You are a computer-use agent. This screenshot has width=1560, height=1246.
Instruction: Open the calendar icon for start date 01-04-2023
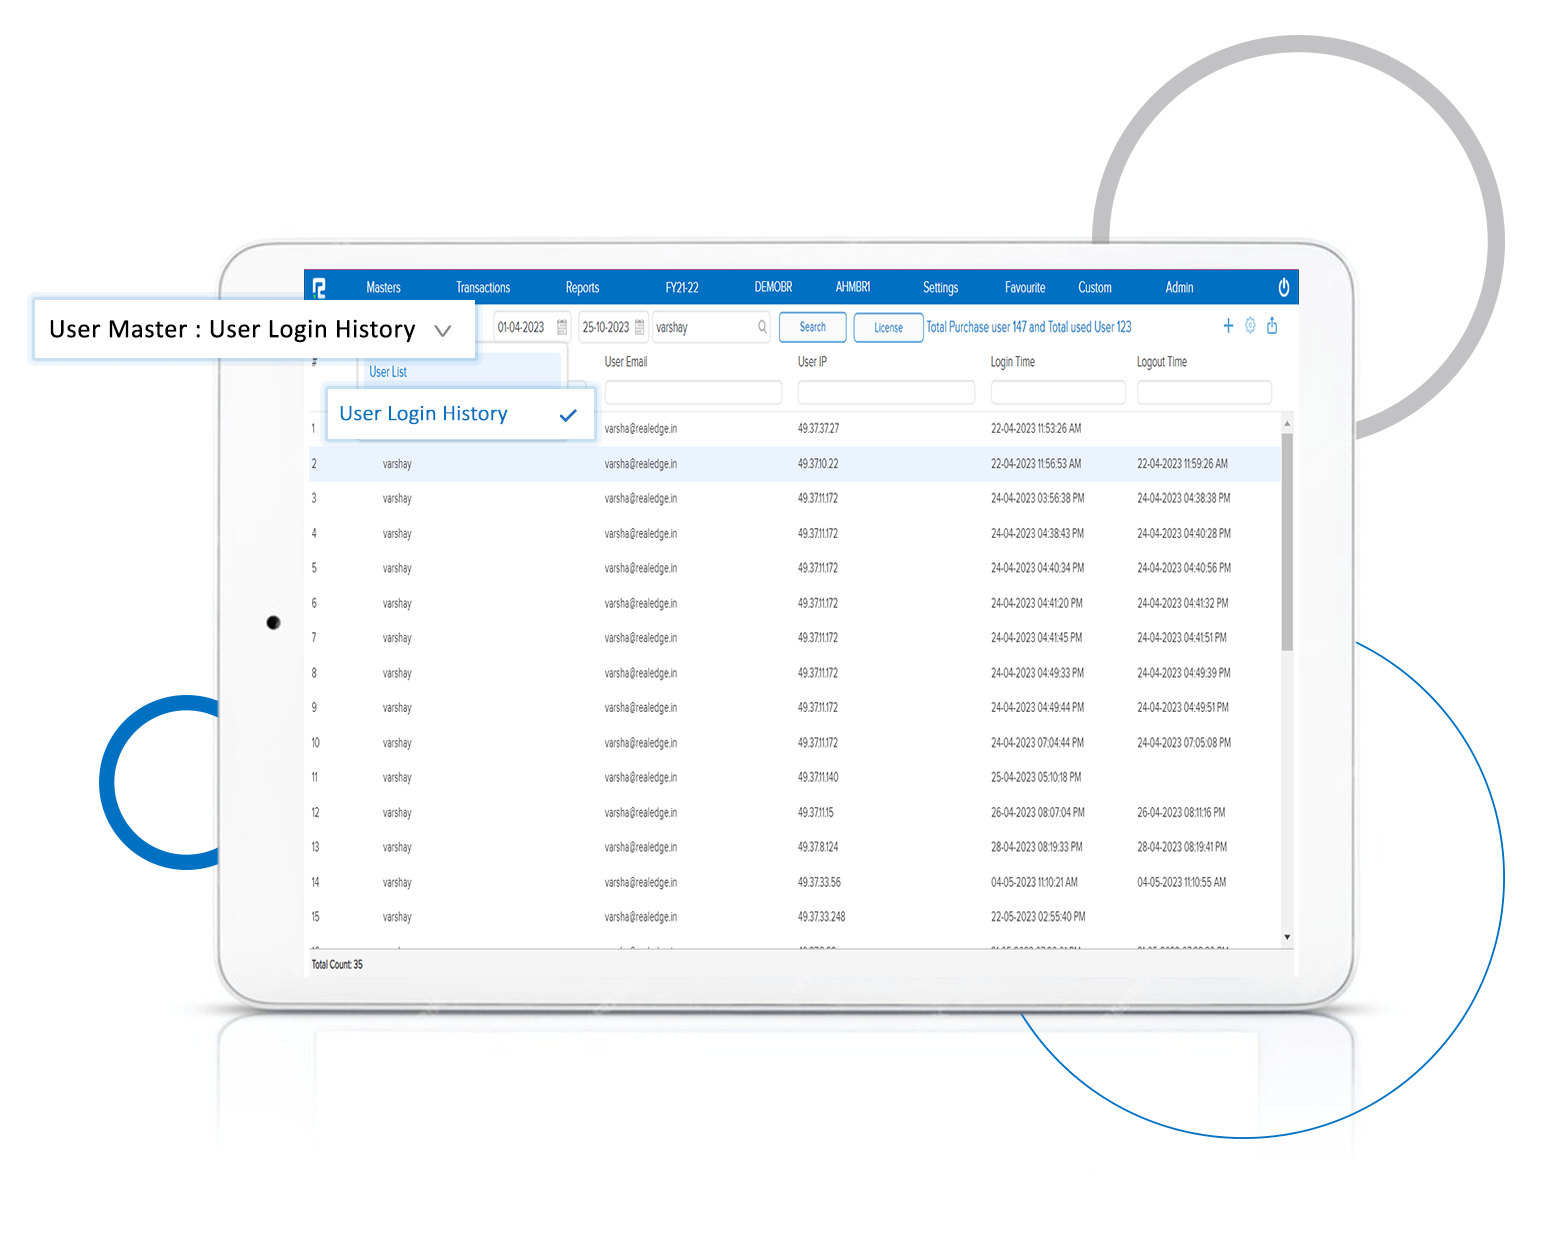[x=562, y=327]
